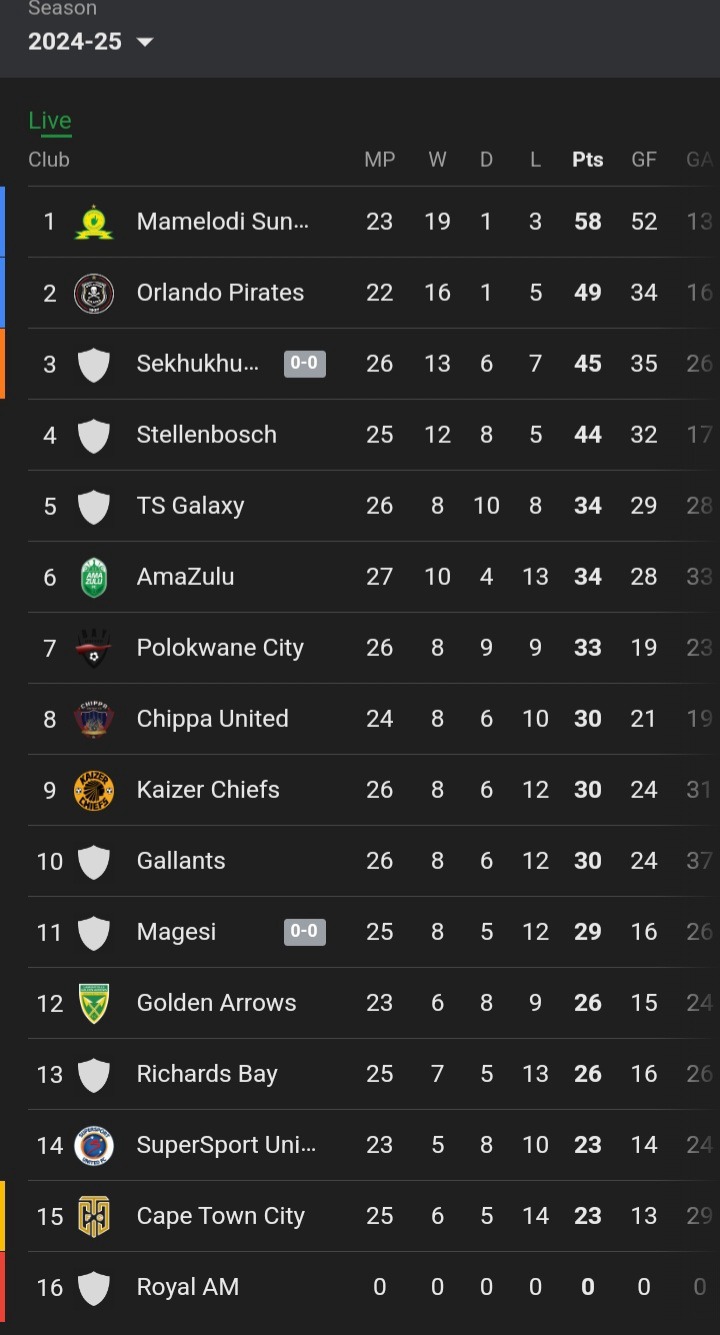
Task: Click the SuperSport United crest
Action: click(94, 1145)
